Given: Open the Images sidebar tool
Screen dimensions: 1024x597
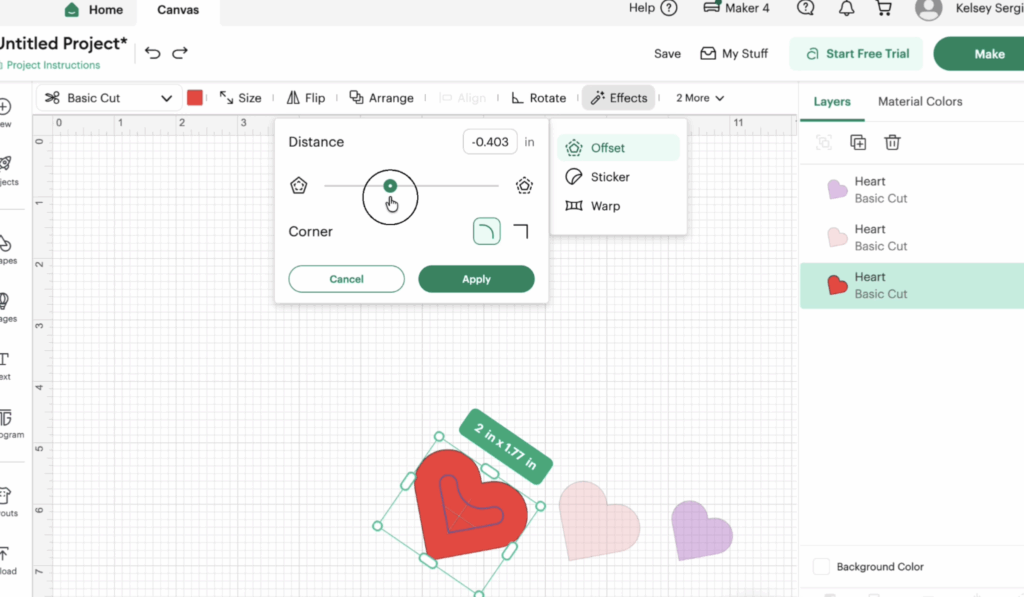Looking at the screenshot, I should pos(7,308).
